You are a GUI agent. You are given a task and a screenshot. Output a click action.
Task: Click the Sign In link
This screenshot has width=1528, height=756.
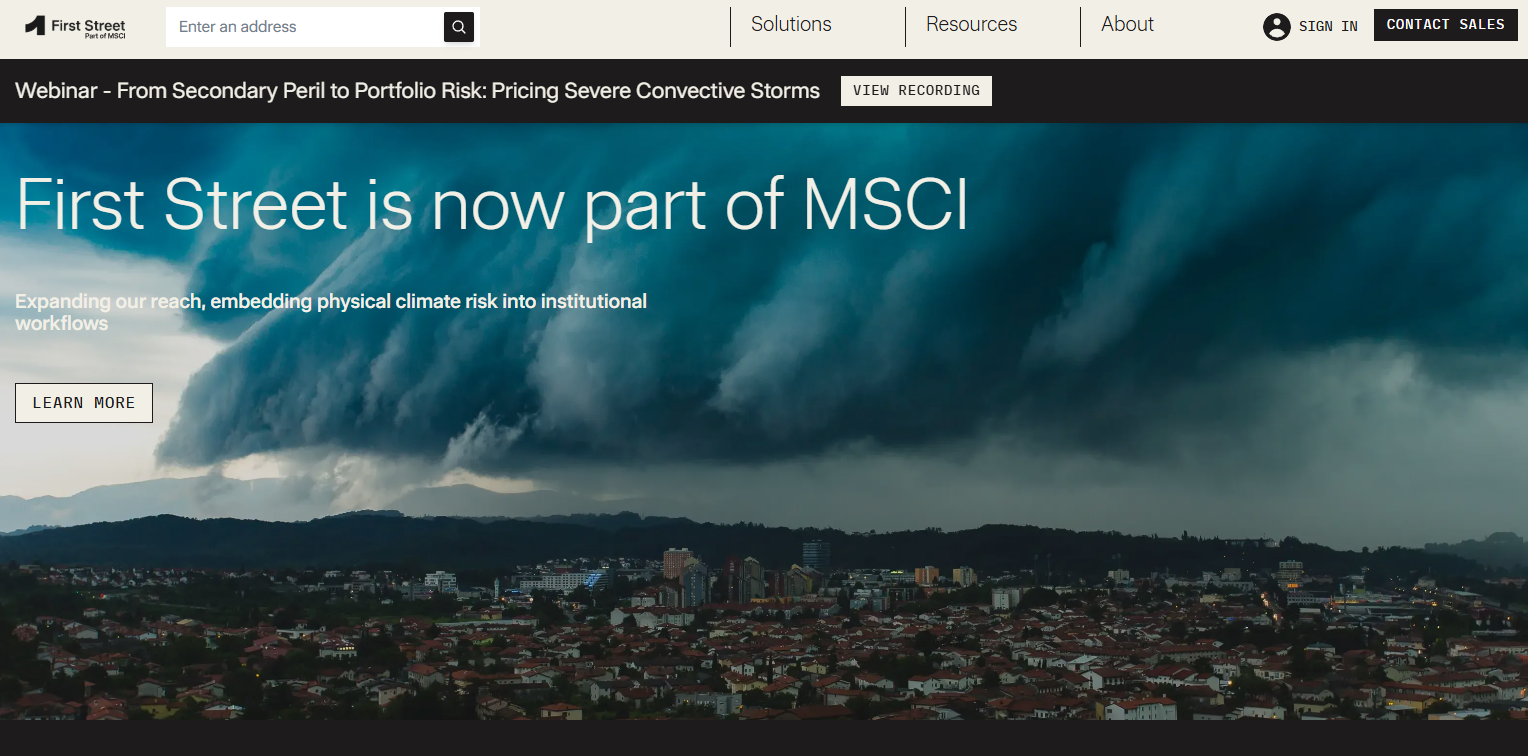point(1328,27)
